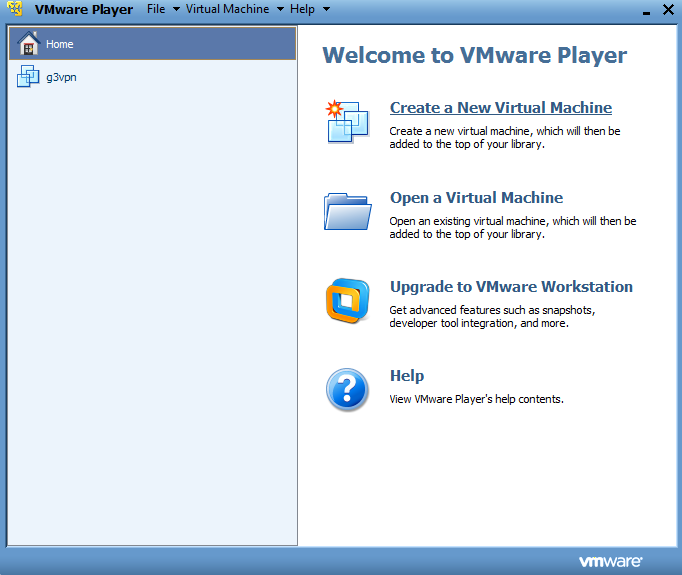682x575 pixels.
Task: Click the Create New Virtual Machine icon
Action: 347,121
